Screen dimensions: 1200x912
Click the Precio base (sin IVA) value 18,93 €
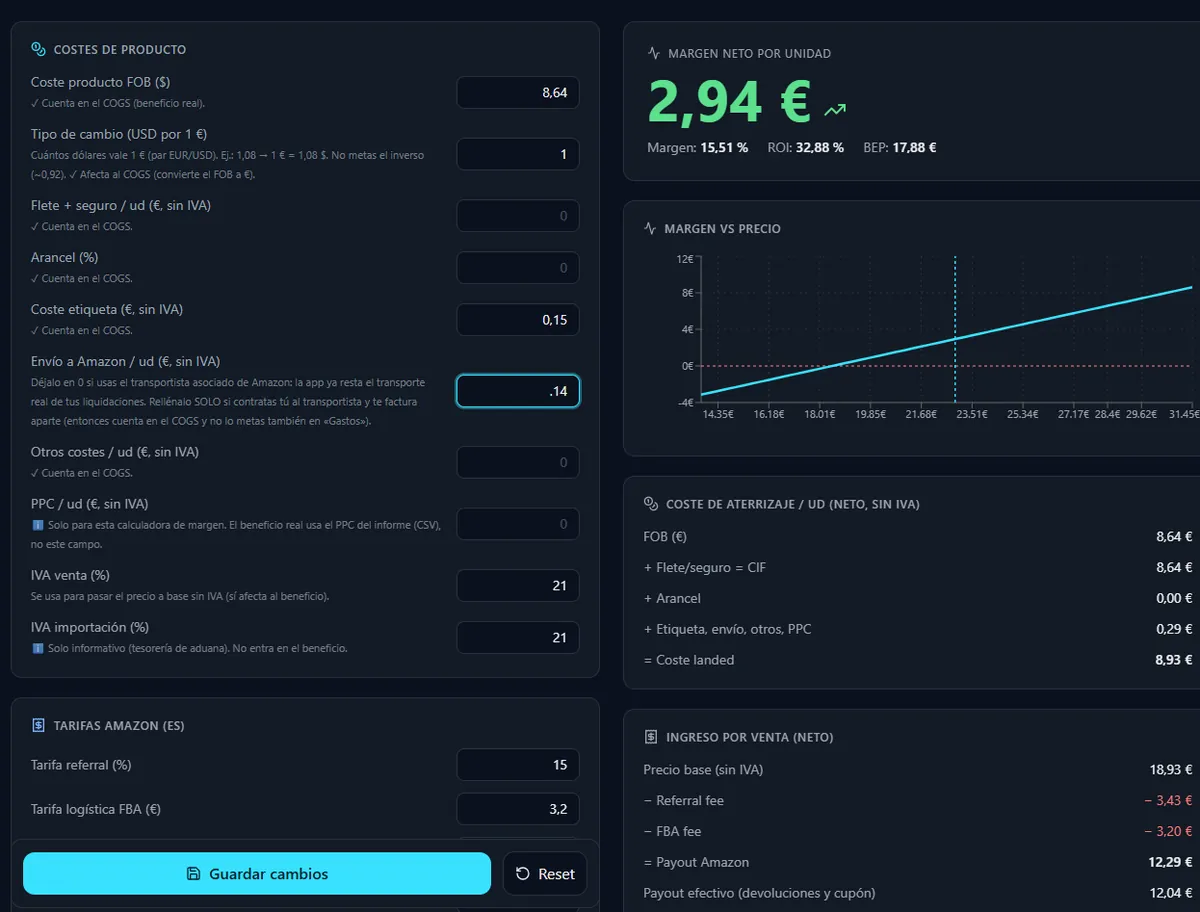click(x=1171, y=770)
